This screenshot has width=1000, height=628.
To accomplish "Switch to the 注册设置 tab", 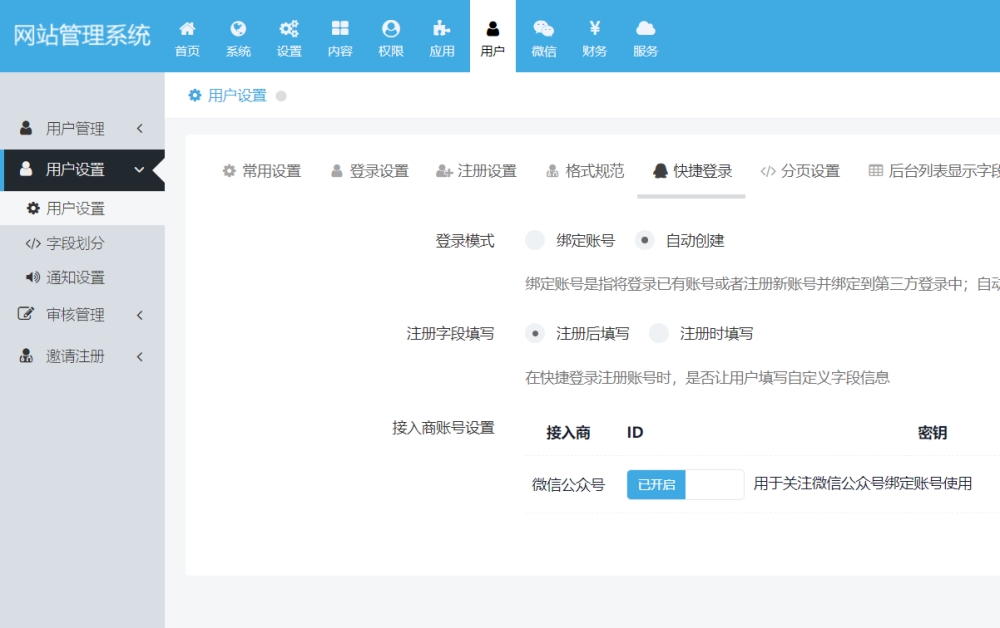I will [476, 171].
